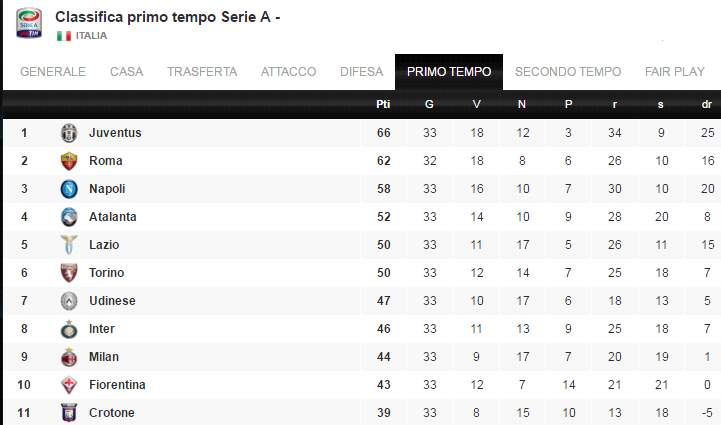Sort table by Pti column header
The width and height of the screenshot is (721, 425).
tap(383, 104)
